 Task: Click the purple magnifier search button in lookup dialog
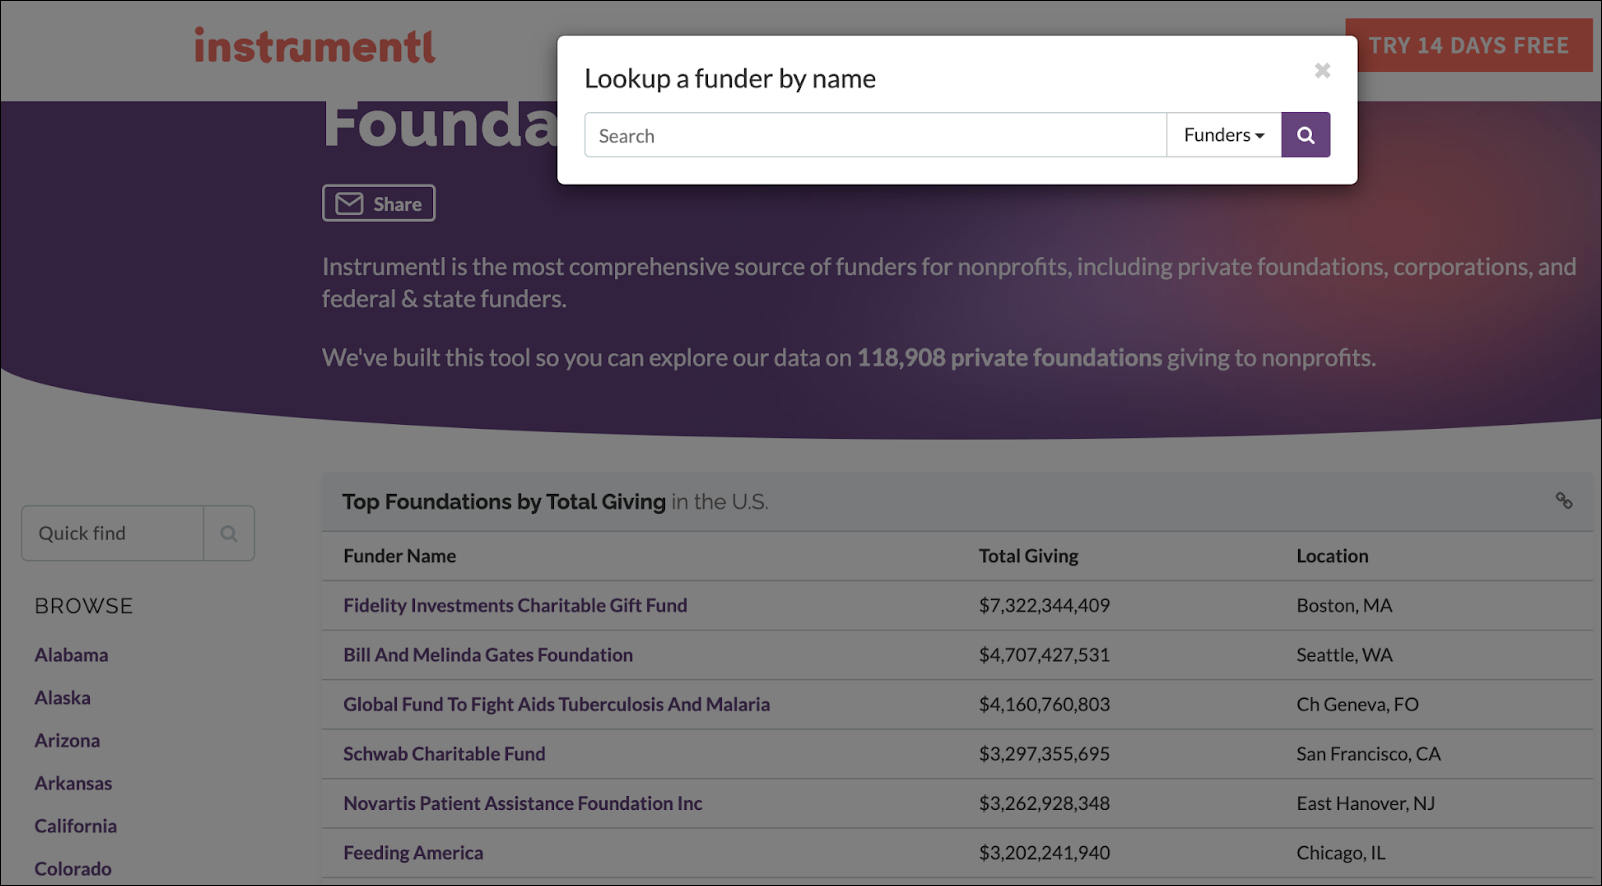click(1306, 135)
